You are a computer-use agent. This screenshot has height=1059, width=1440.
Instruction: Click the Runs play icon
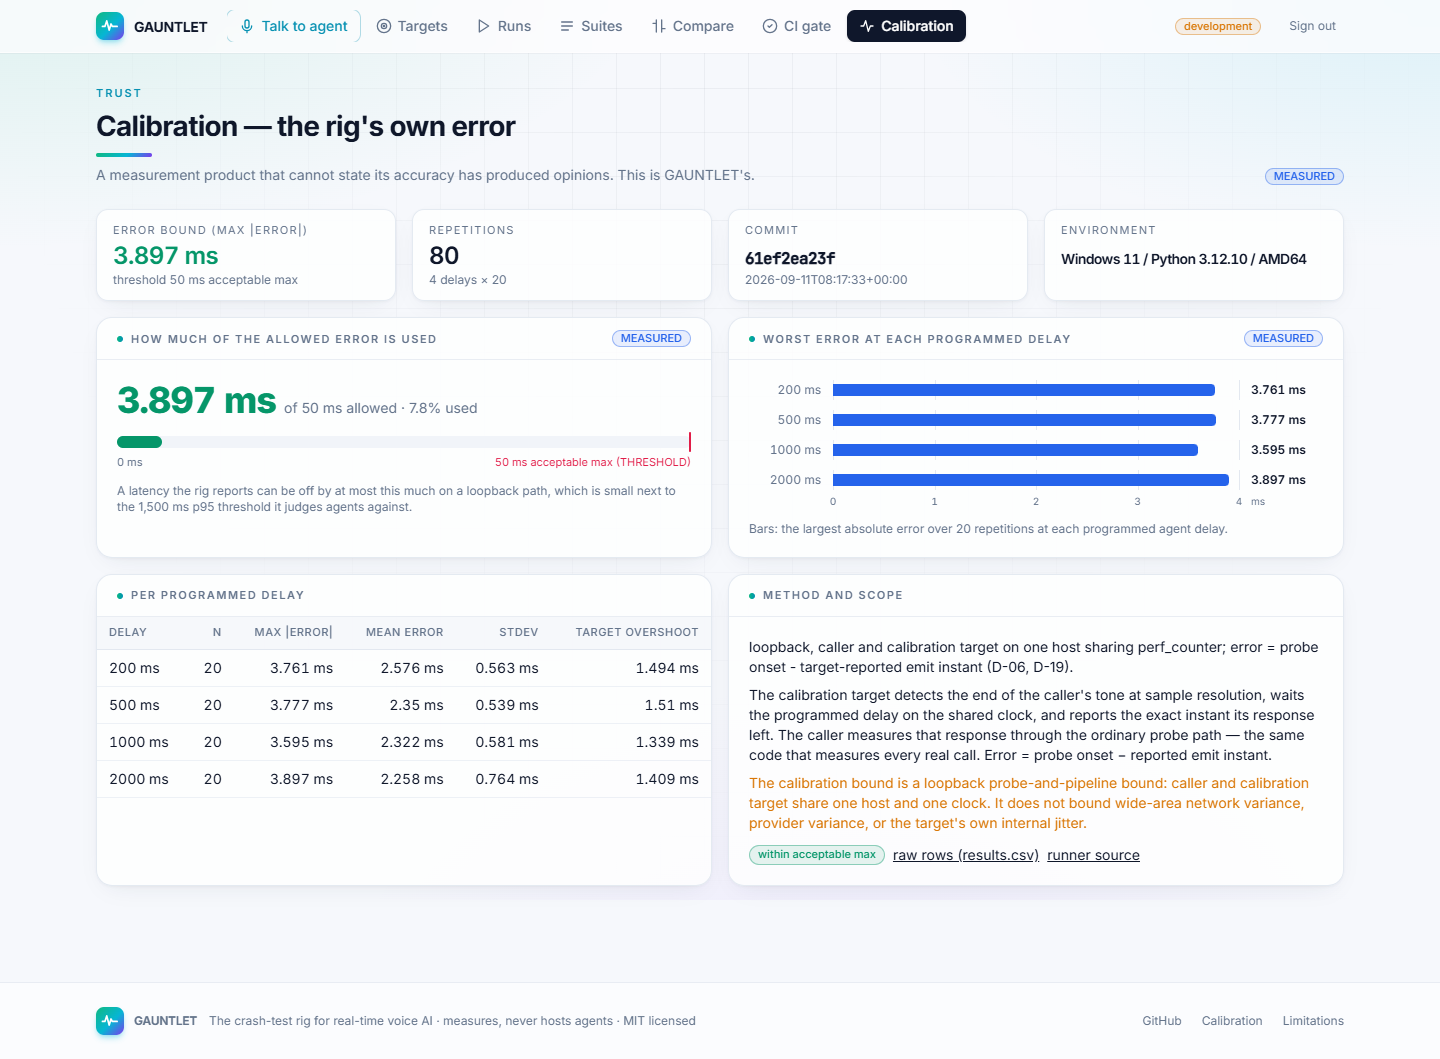484,26
